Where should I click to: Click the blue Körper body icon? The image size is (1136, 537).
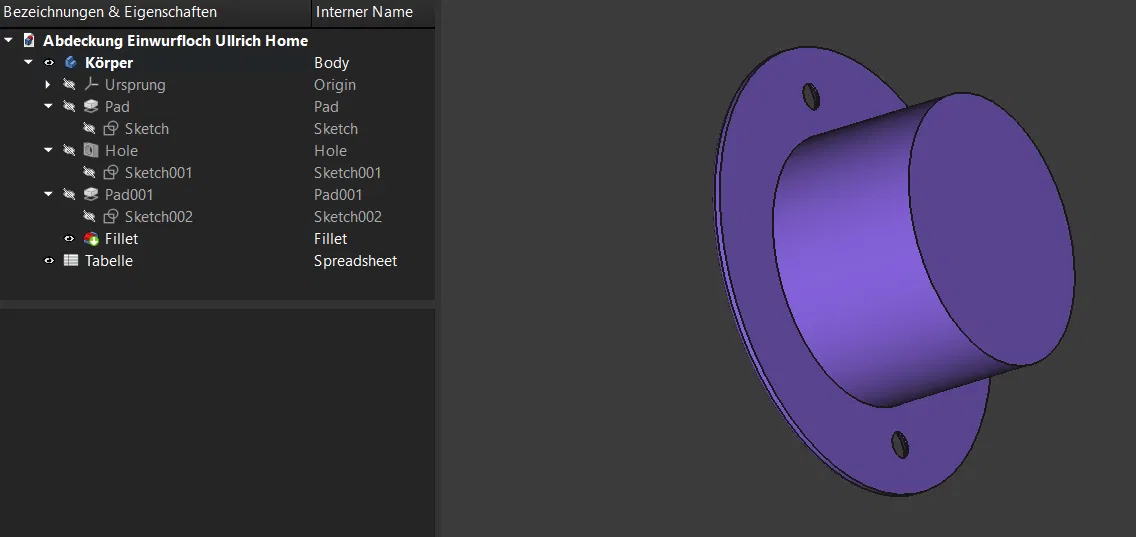pos(71,63)
